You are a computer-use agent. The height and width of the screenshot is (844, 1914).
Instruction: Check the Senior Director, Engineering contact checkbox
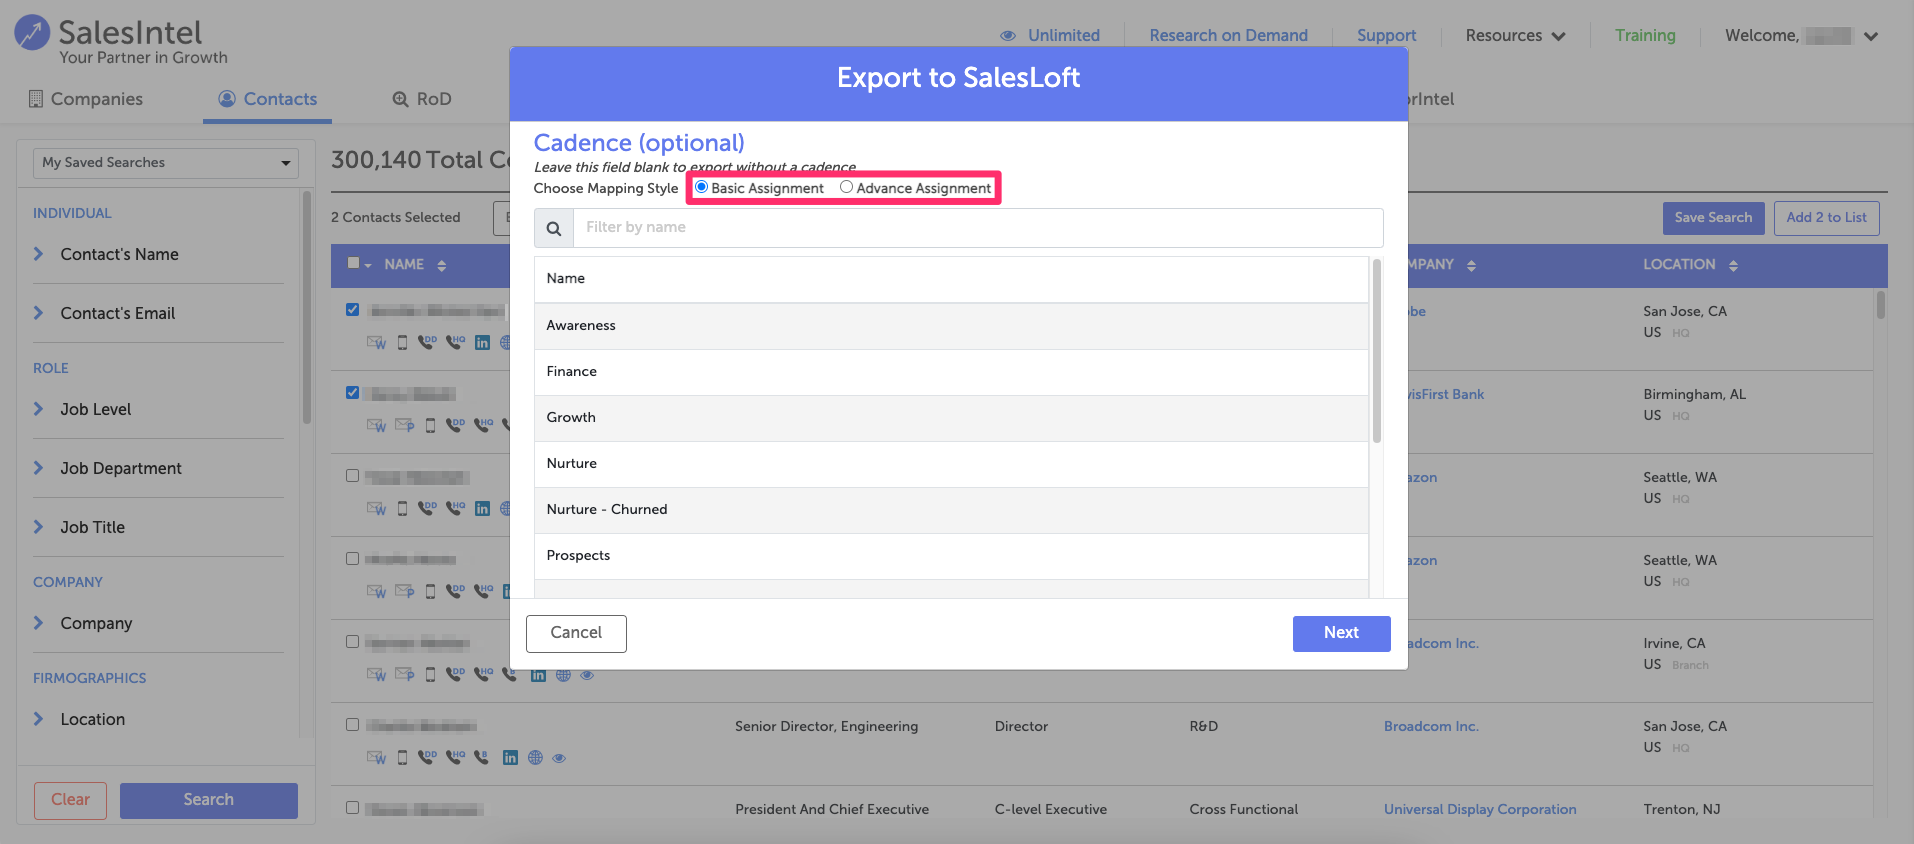point(352,725)
